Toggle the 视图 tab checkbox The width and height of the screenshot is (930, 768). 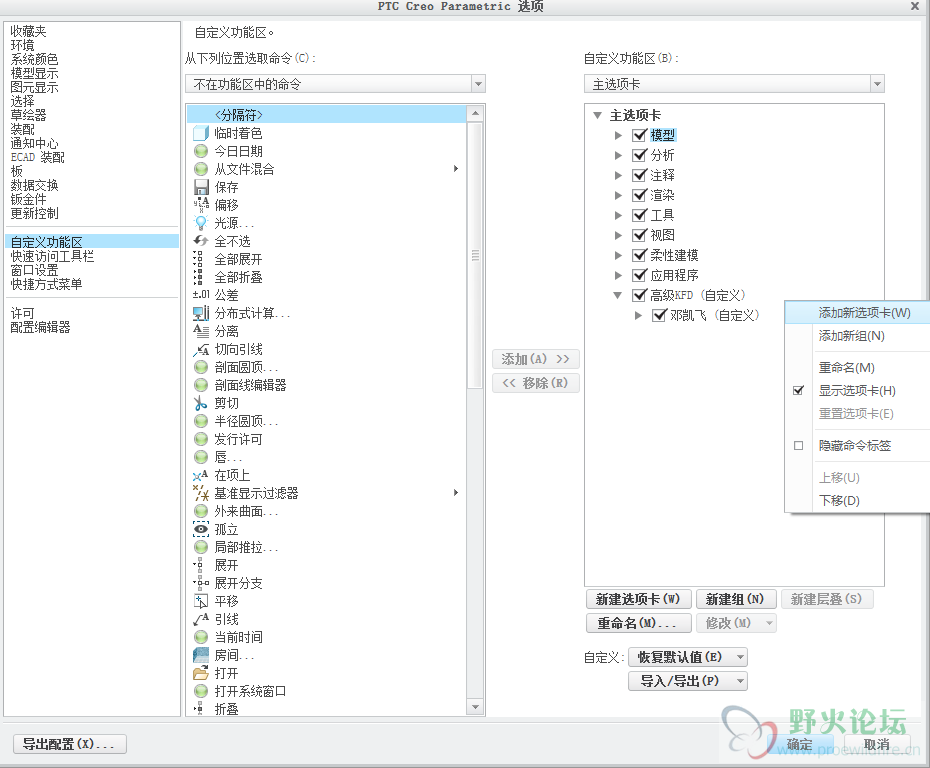tap(639, 235)
